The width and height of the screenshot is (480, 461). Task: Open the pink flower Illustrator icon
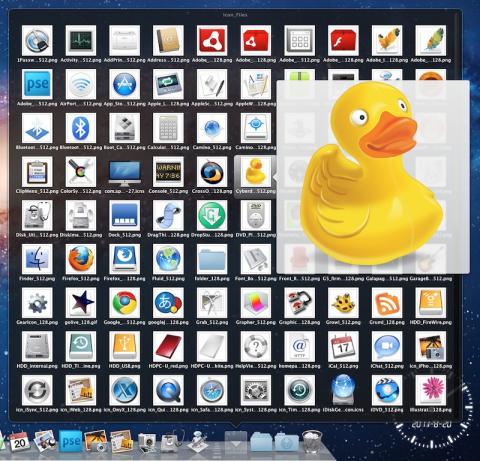coord(431,390)
